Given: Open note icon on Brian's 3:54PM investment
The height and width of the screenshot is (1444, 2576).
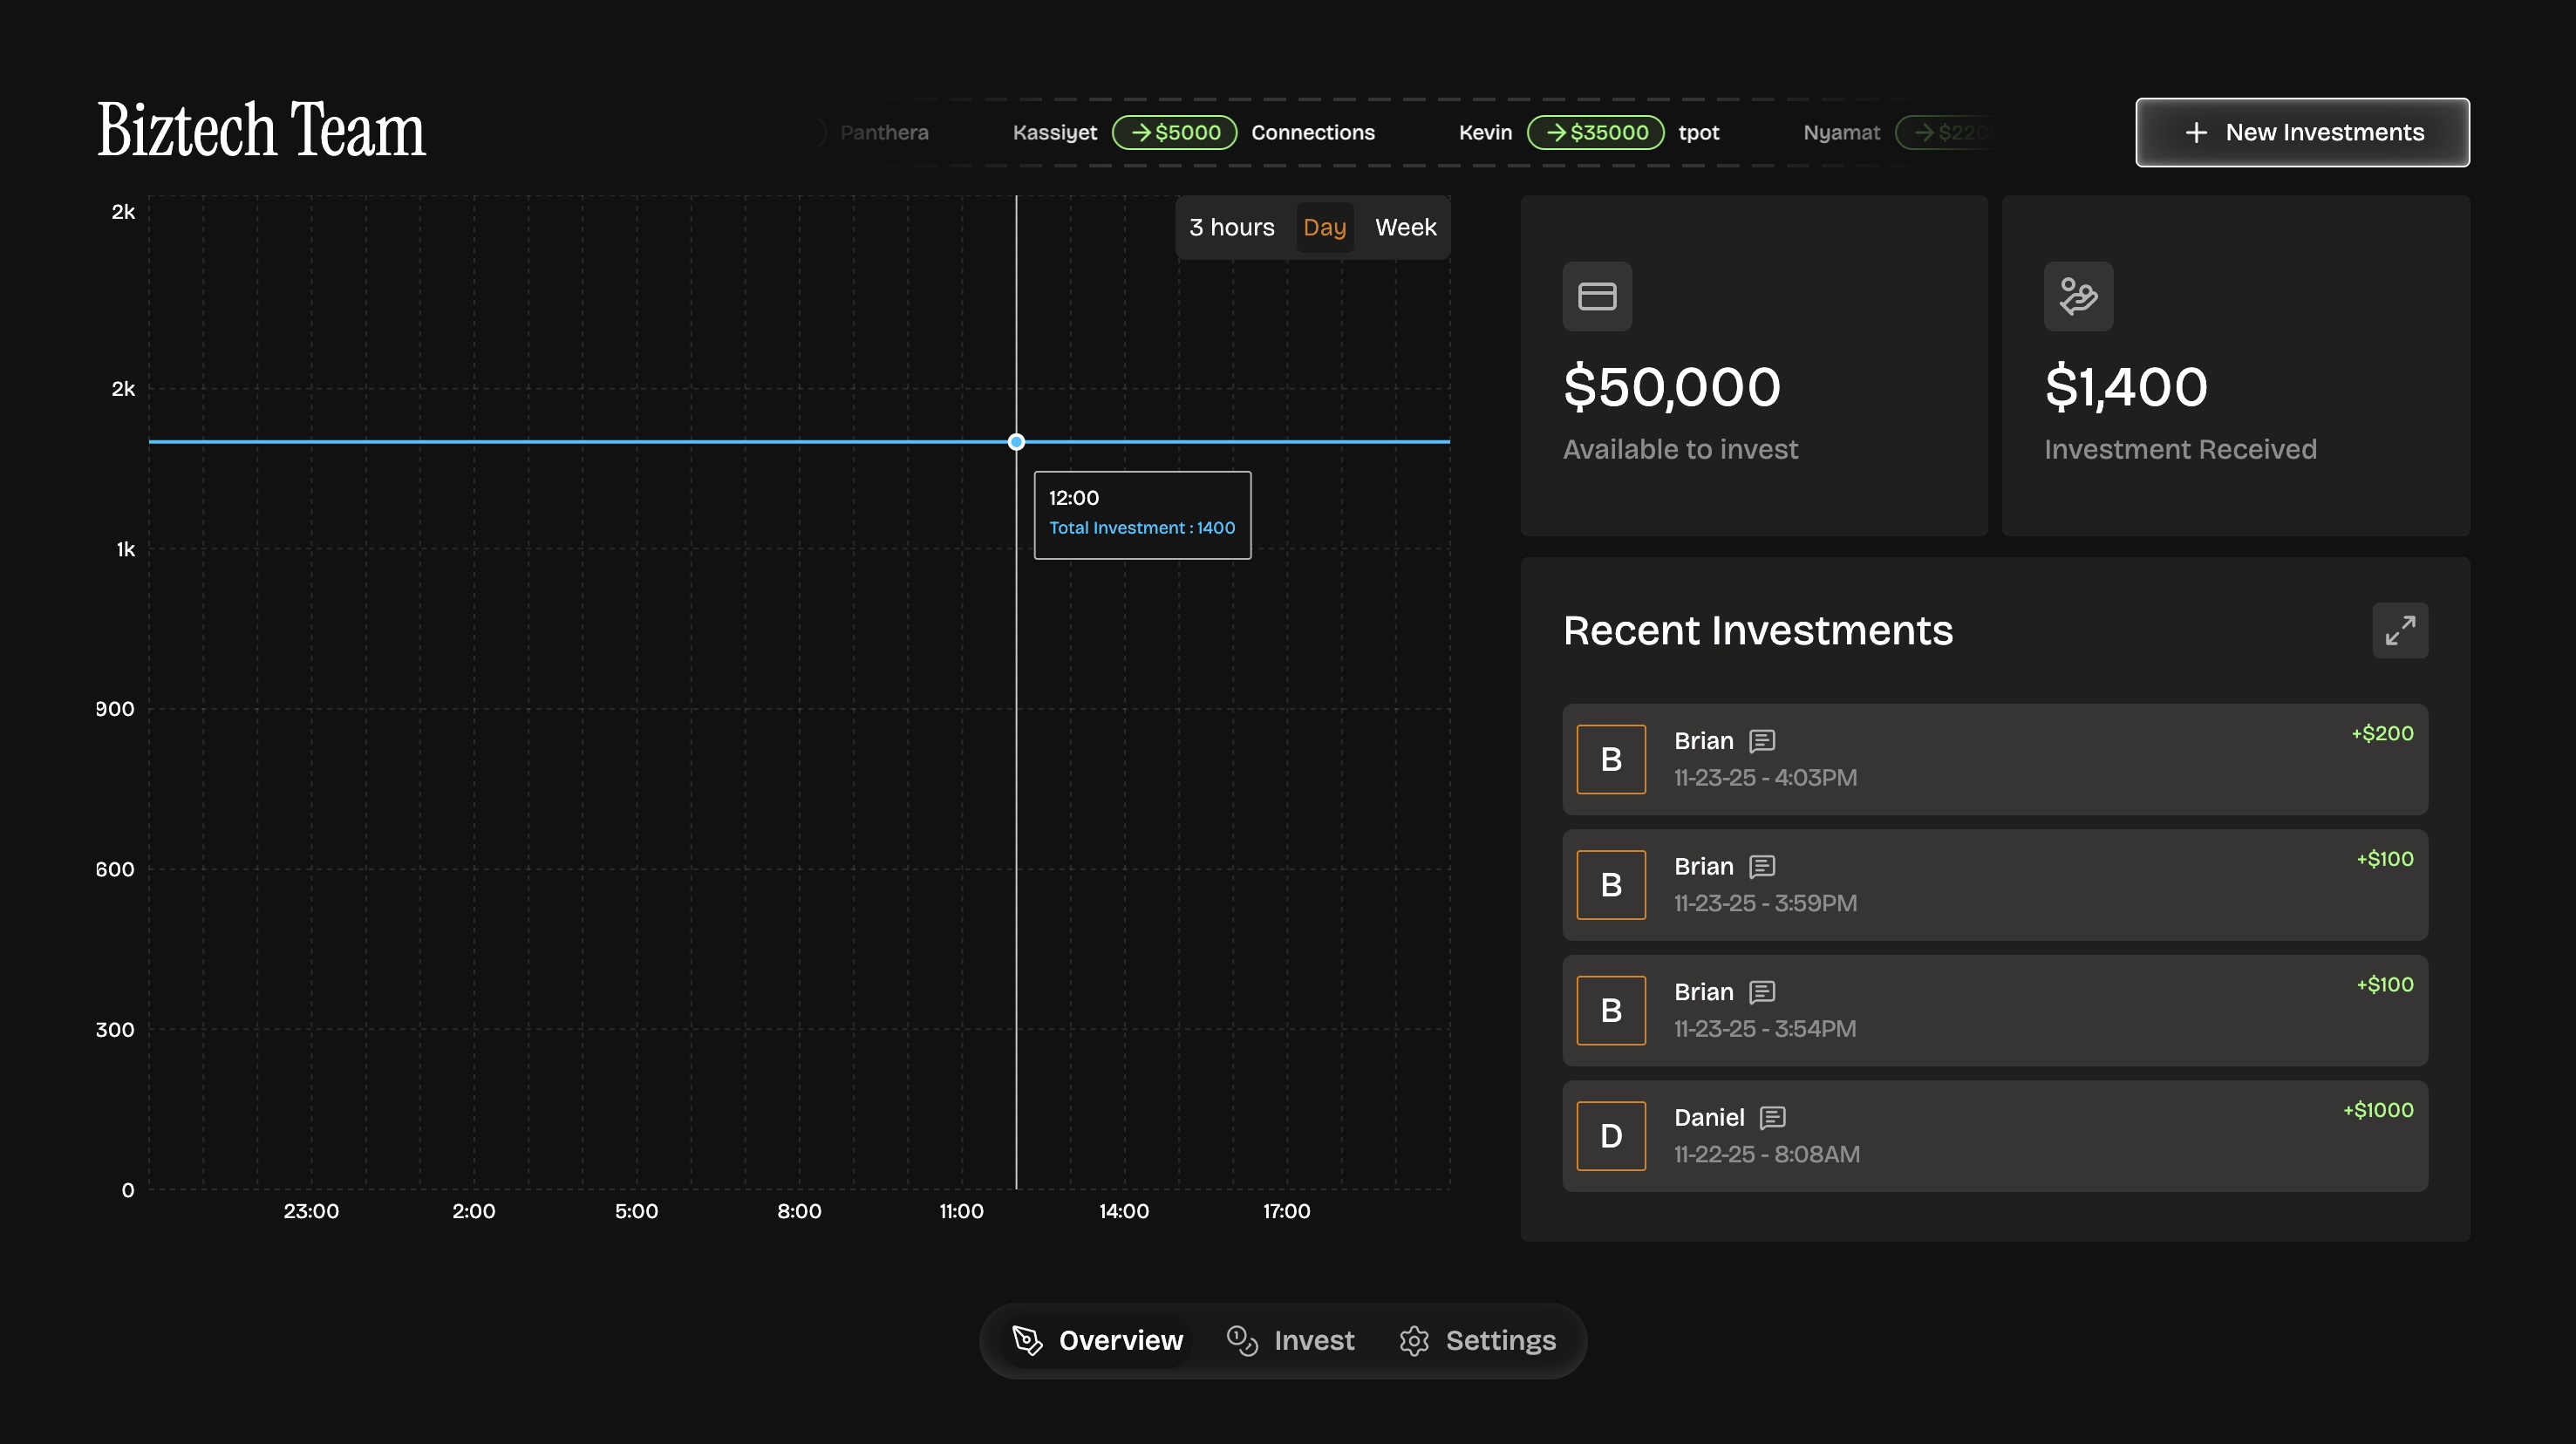Looking at the screenshot, I should (1762, 992).
